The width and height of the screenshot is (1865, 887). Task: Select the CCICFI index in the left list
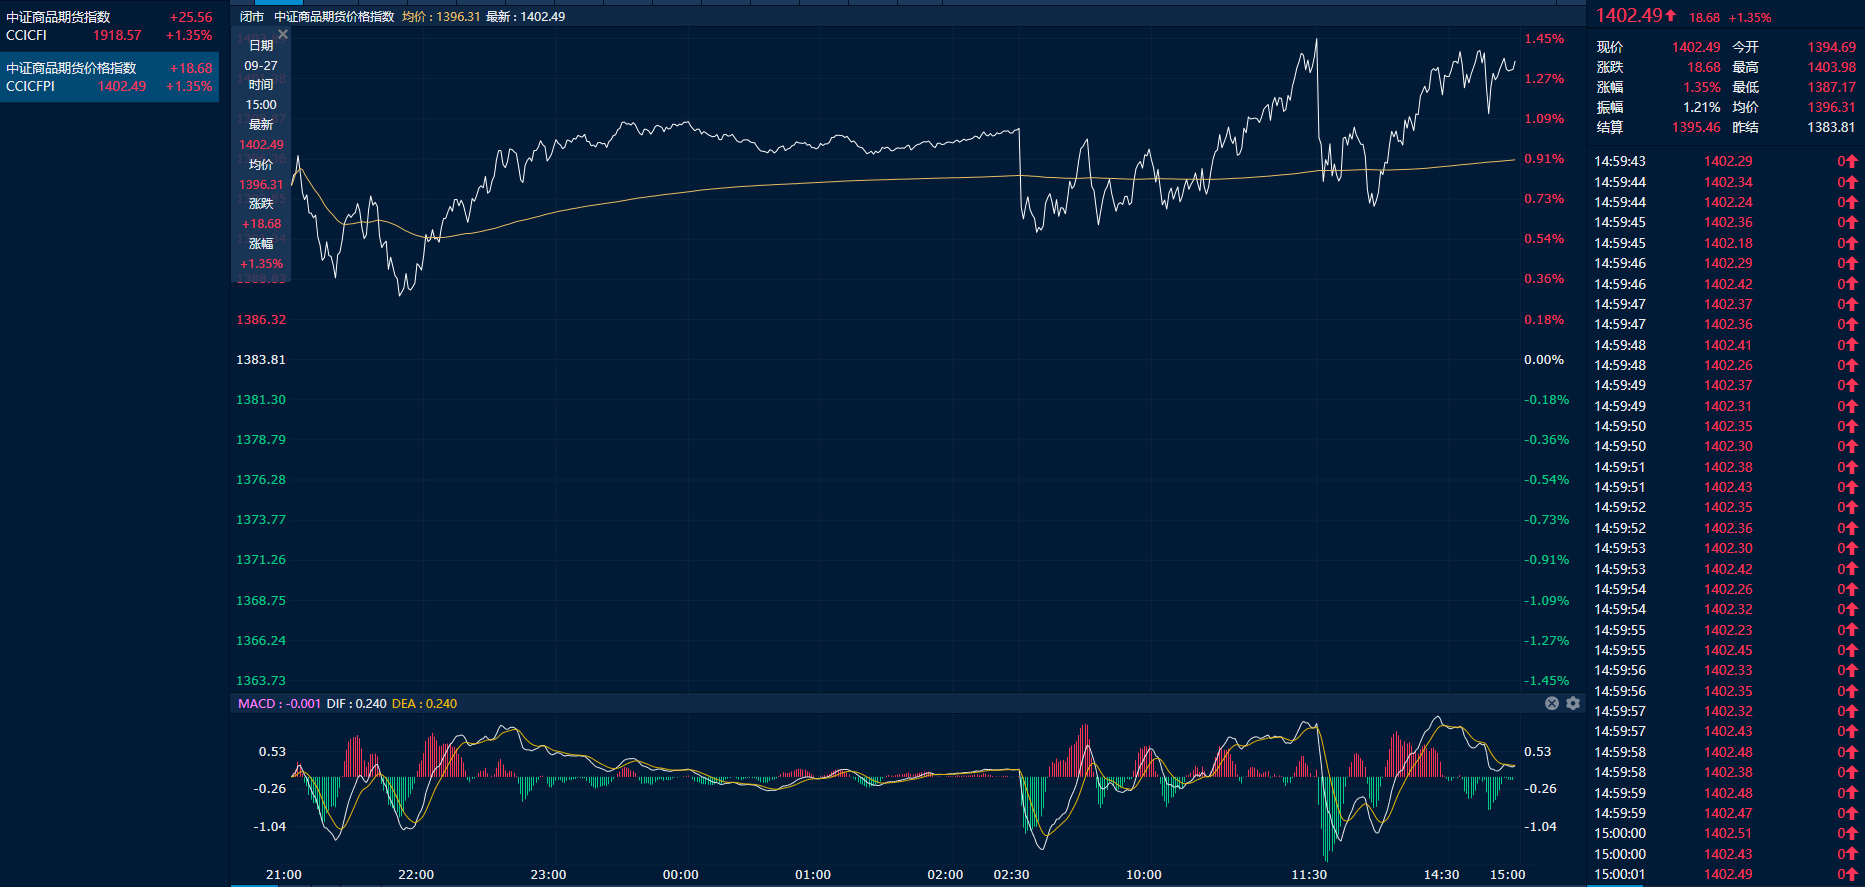(x=109, y=26)
